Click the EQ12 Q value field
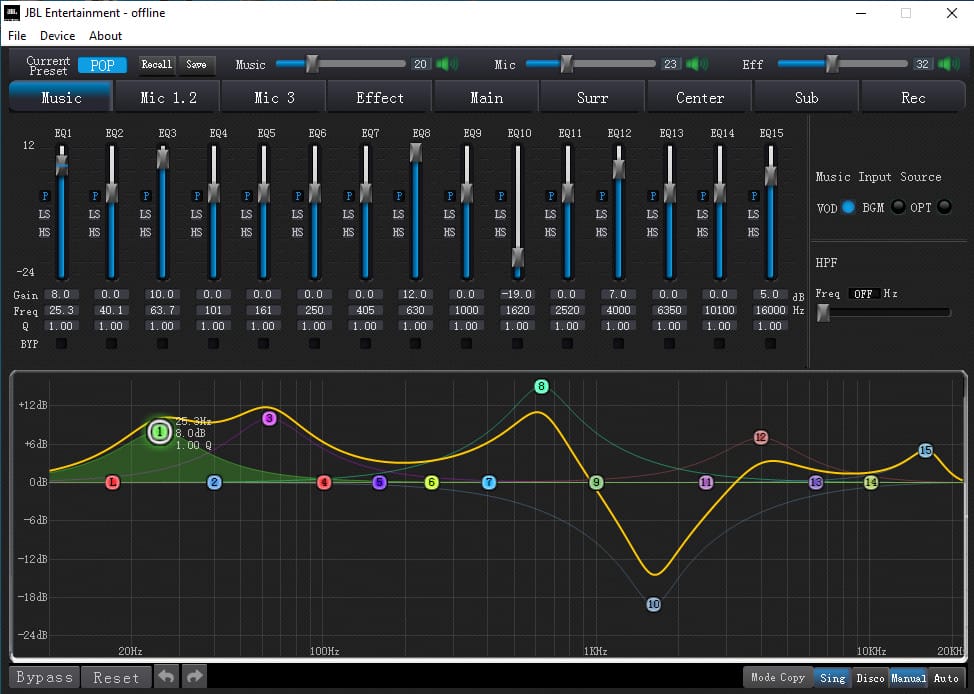 617,326
